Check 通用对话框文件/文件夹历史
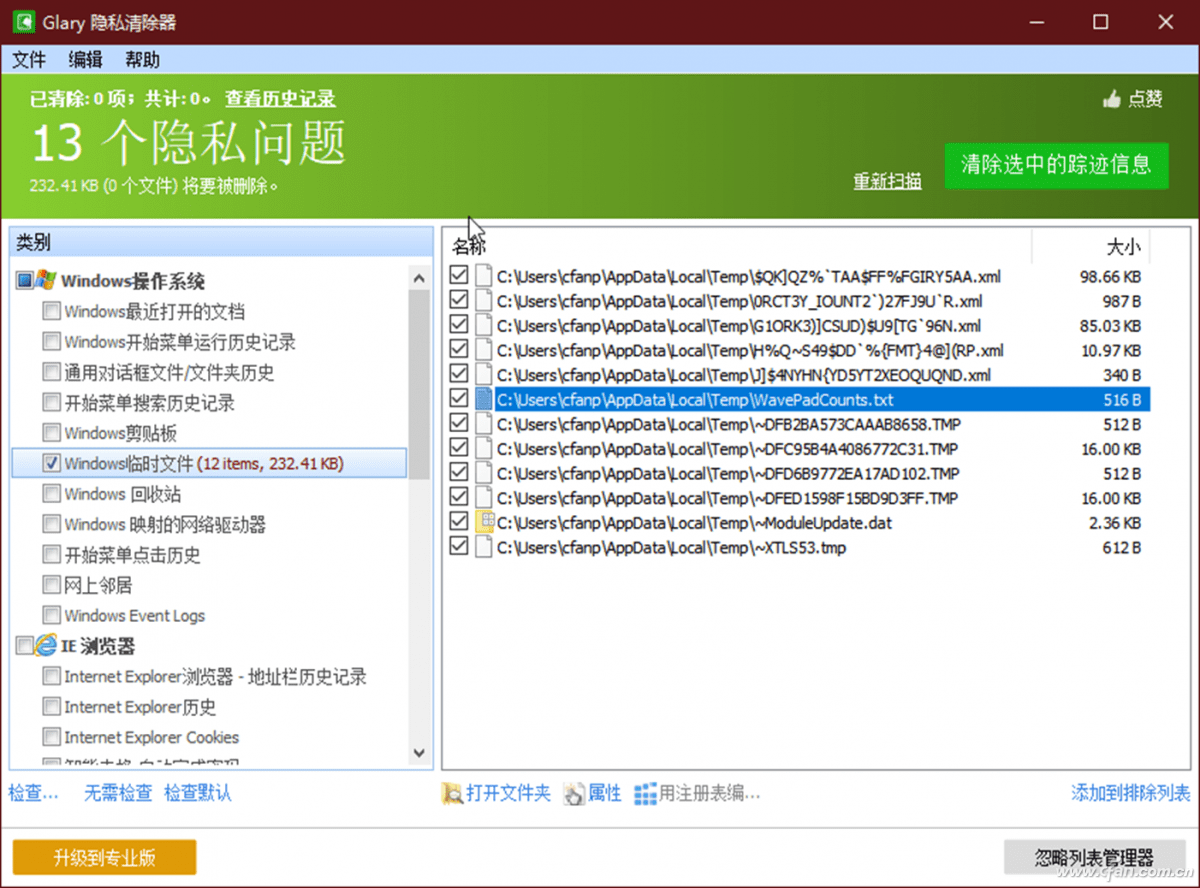This screenshot has height=888, width=1200. click(51, 373)
